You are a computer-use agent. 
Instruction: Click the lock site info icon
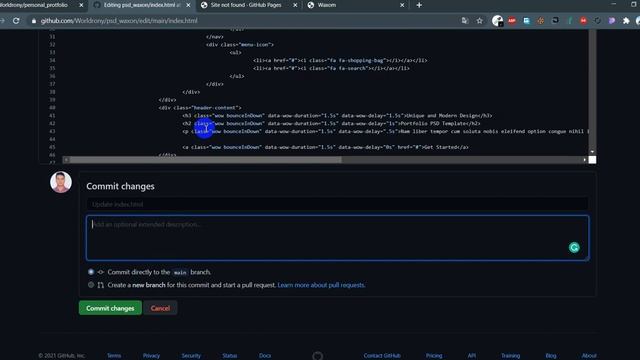(34, 20)
